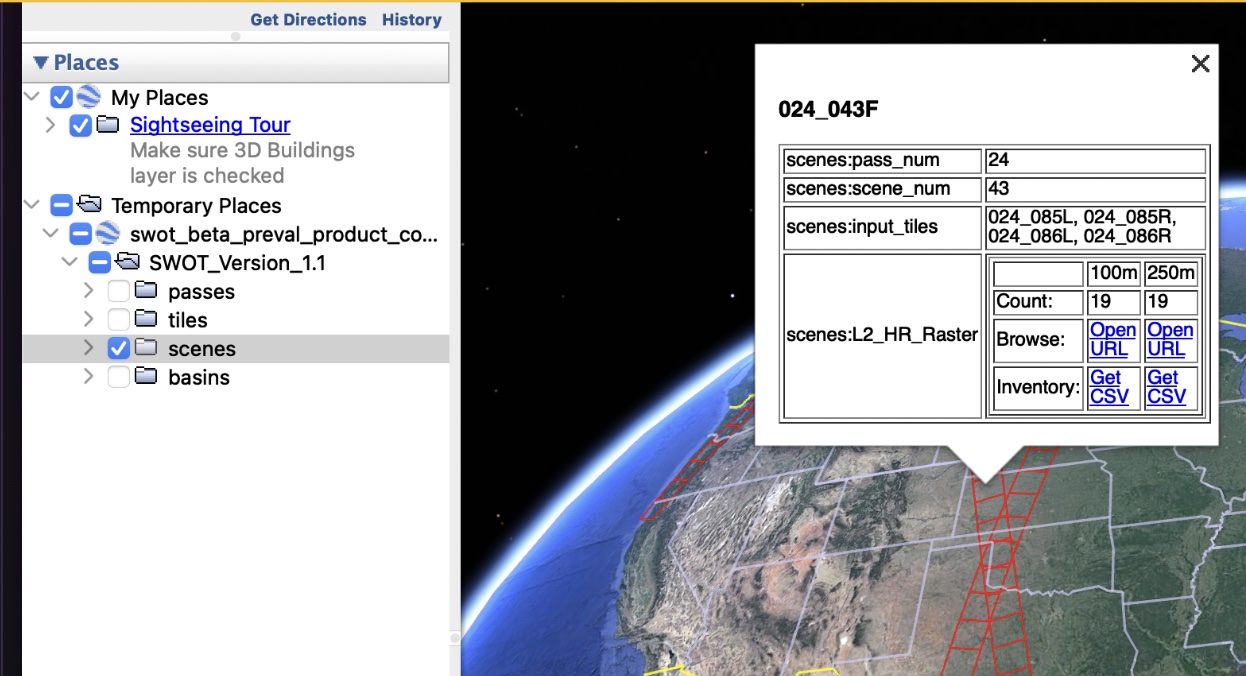Enable the basins layer checkbox

click(118, 377)
